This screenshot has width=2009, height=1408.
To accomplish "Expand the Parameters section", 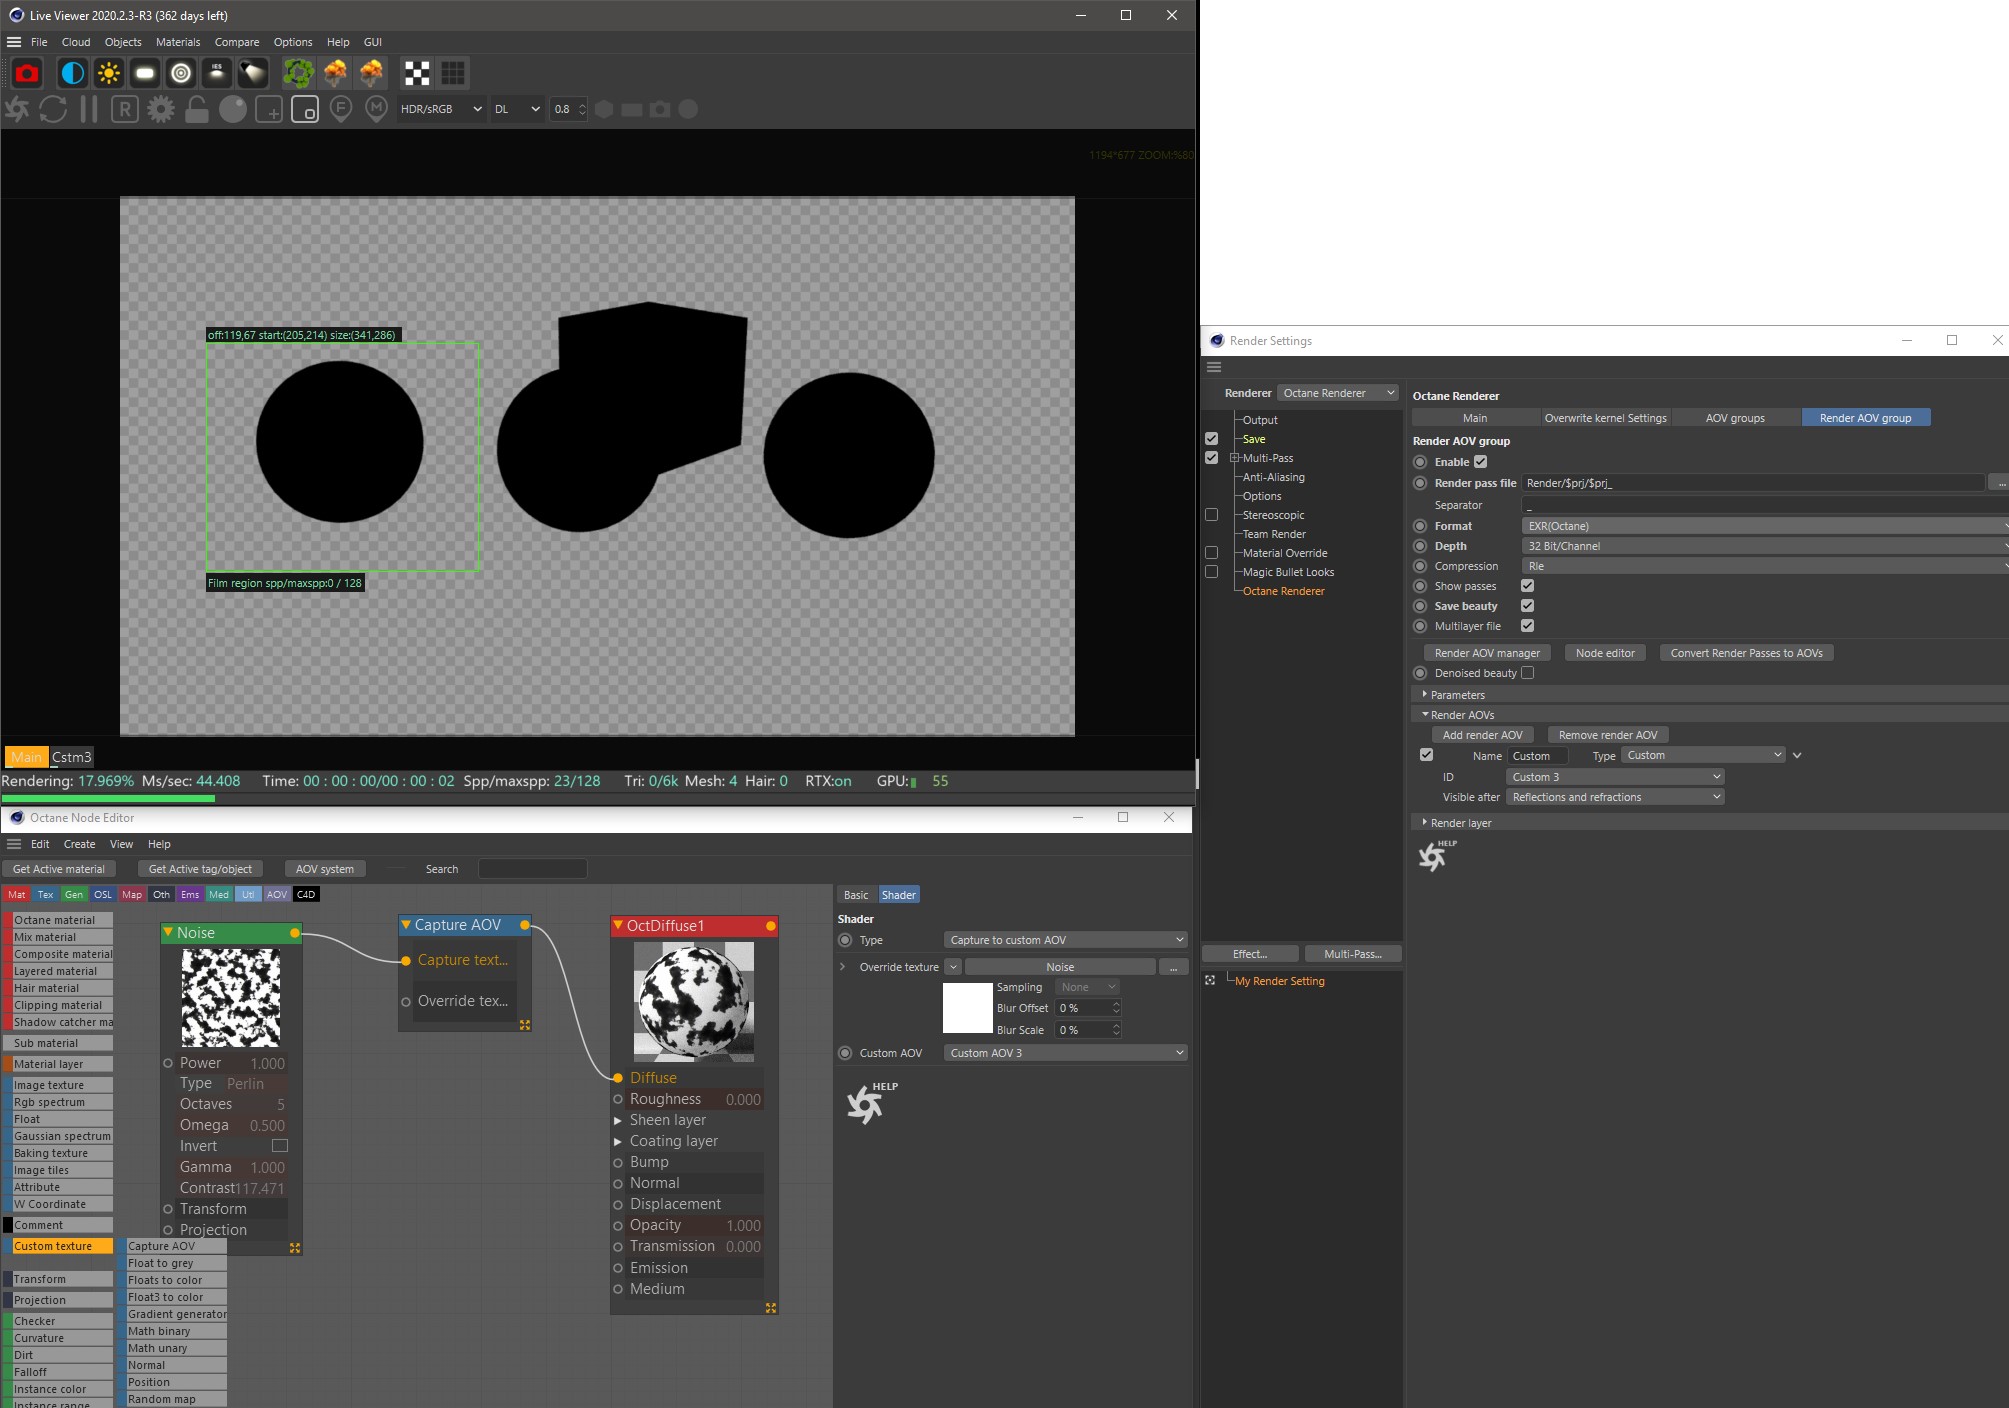I will pyautogui.click(x=1457, y=695).
